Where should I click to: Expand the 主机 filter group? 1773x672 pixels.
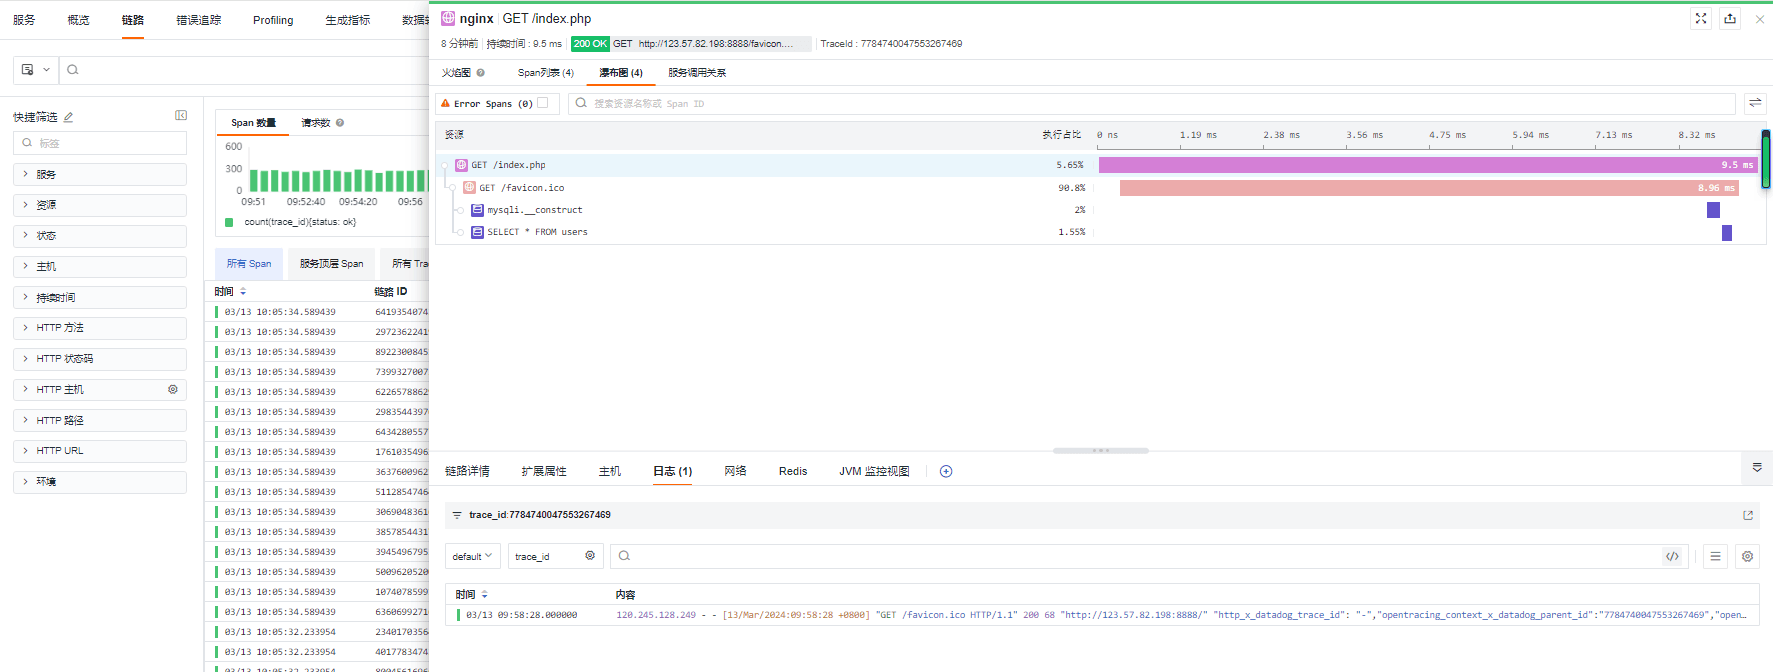100,267
